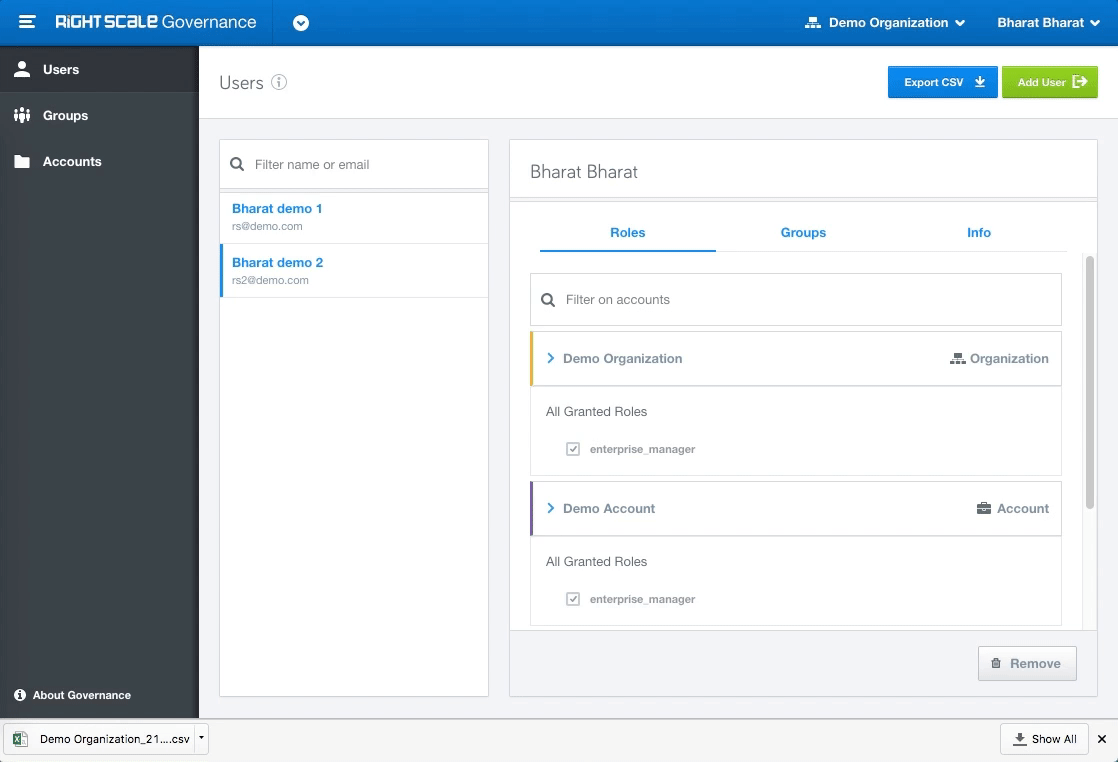Click the info icon beside Users heading

click(280, 82)
